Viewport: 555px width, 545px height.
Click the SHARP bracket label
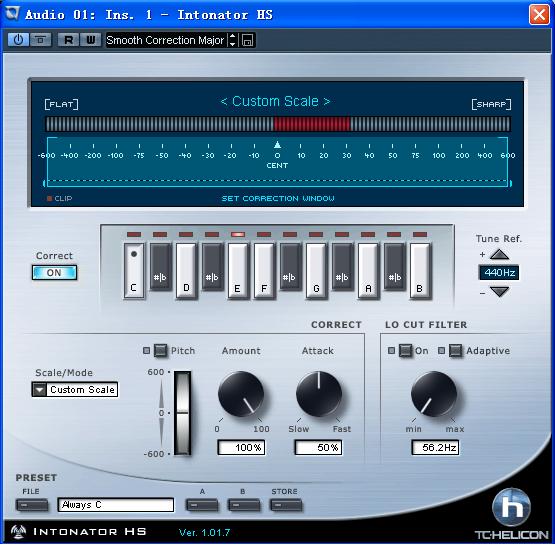coord(491,104)
